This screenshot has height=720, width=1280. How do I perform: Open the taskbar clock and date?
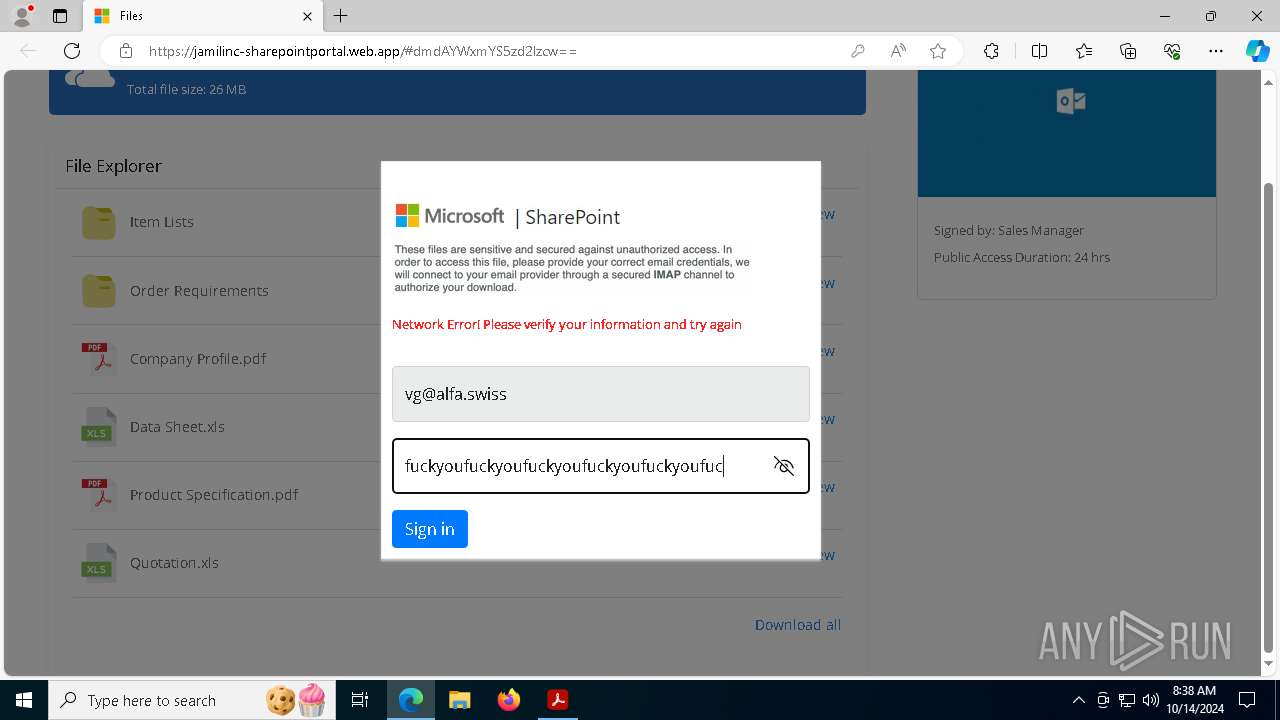(x=1195, y=700)
